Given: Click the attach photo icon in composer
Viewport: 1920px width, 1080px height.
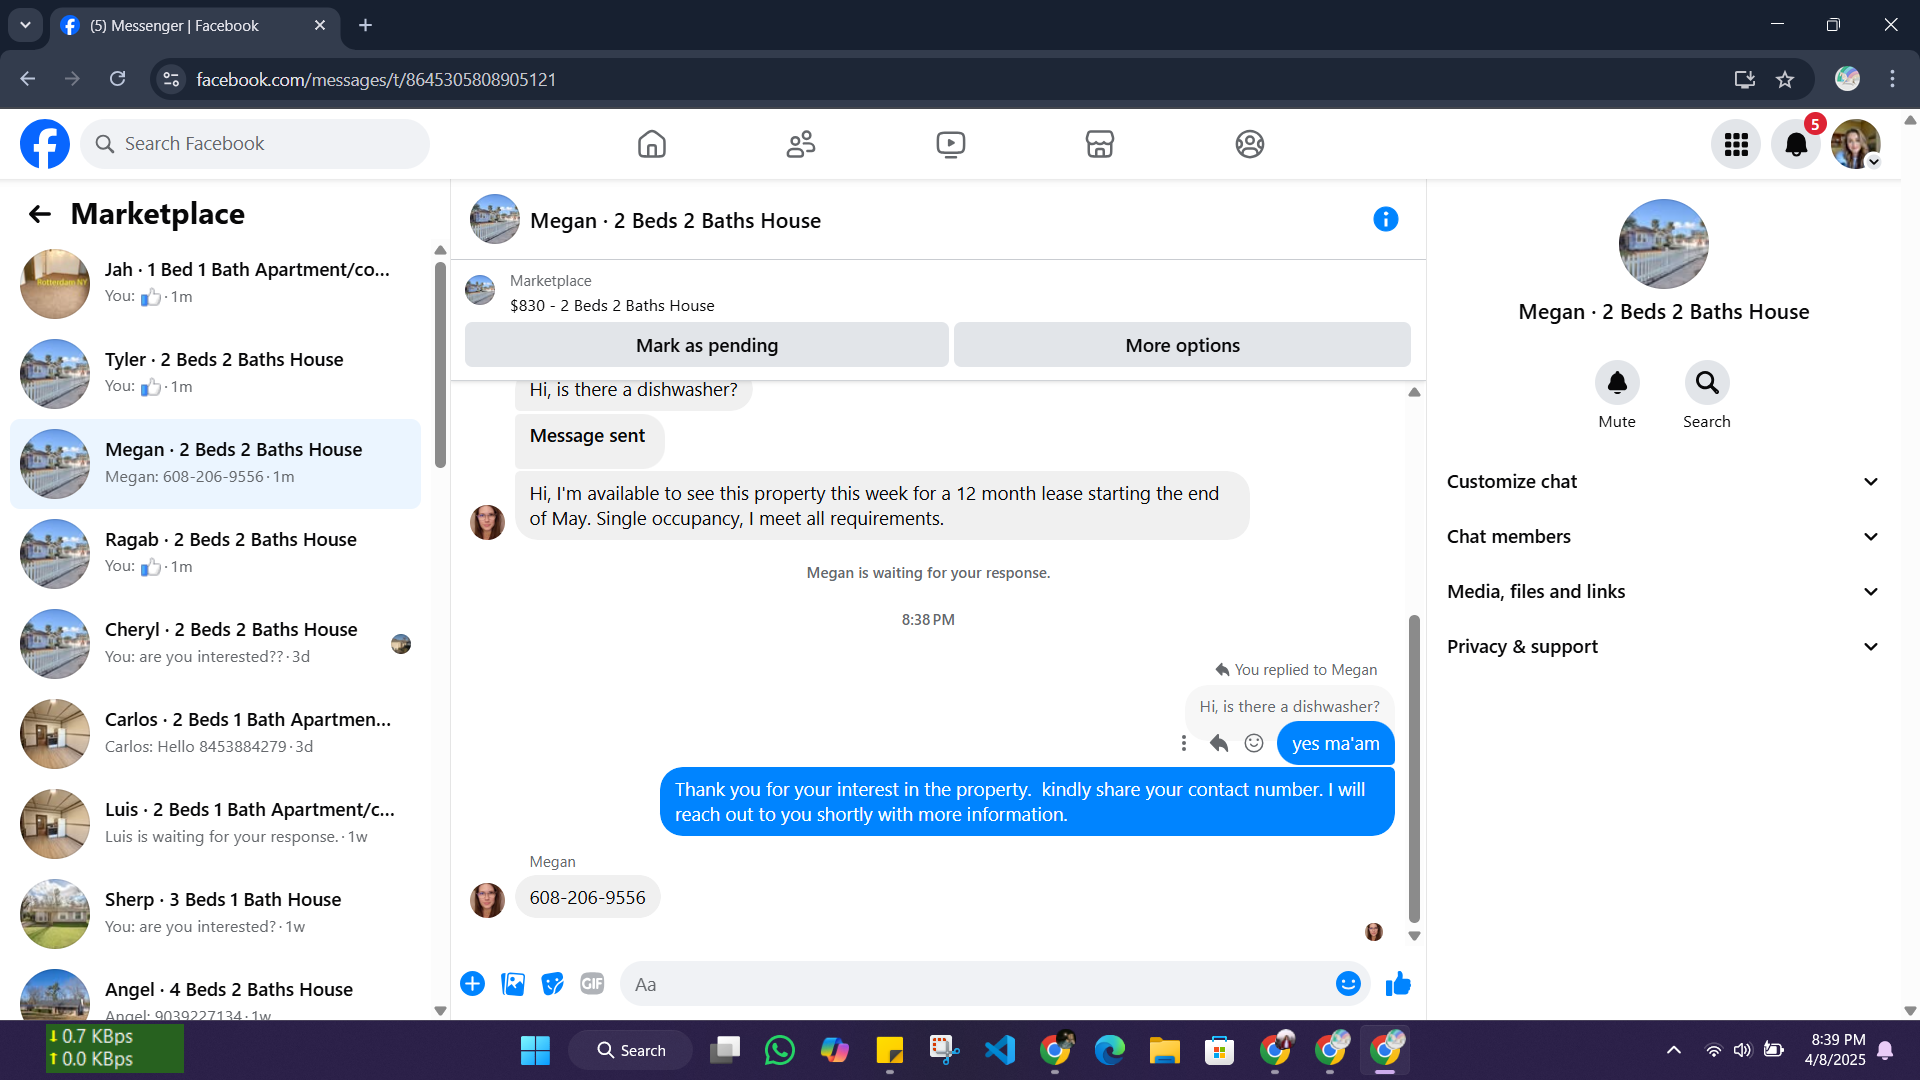Looking at the screenshot, I should pos(513,984).
